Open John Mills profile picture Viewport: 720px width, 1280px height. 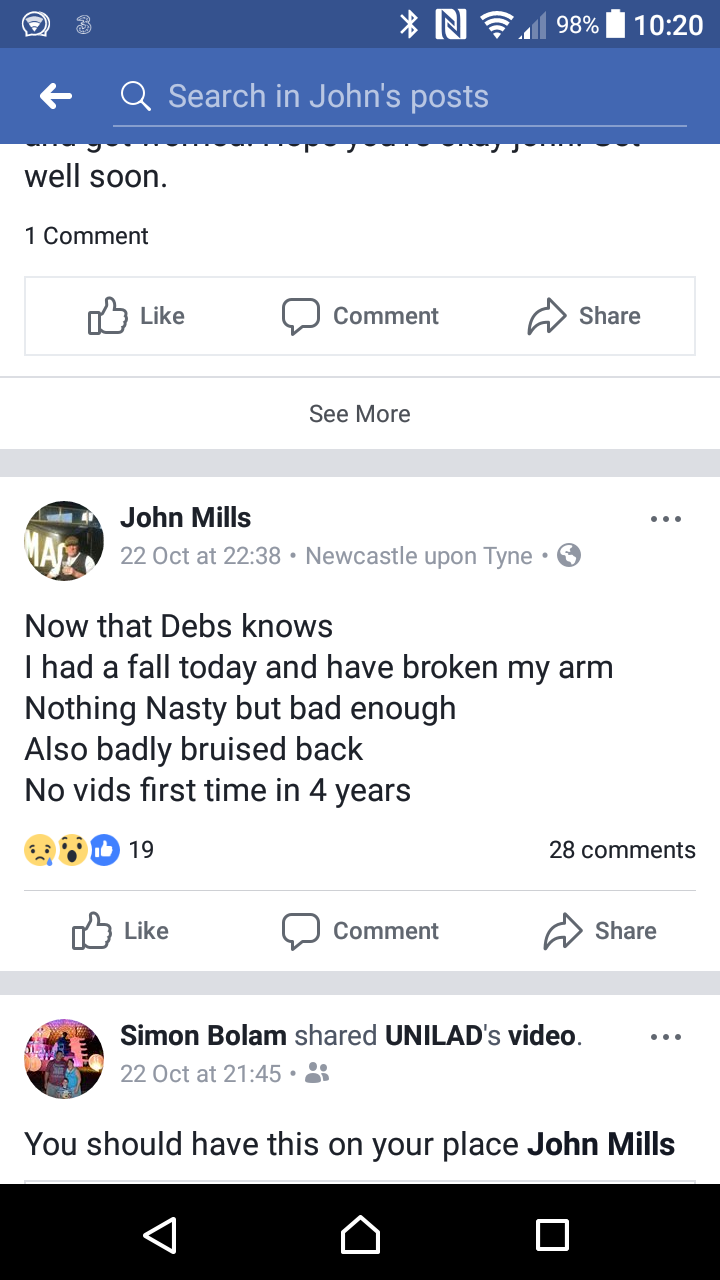[x=64, y=540]
